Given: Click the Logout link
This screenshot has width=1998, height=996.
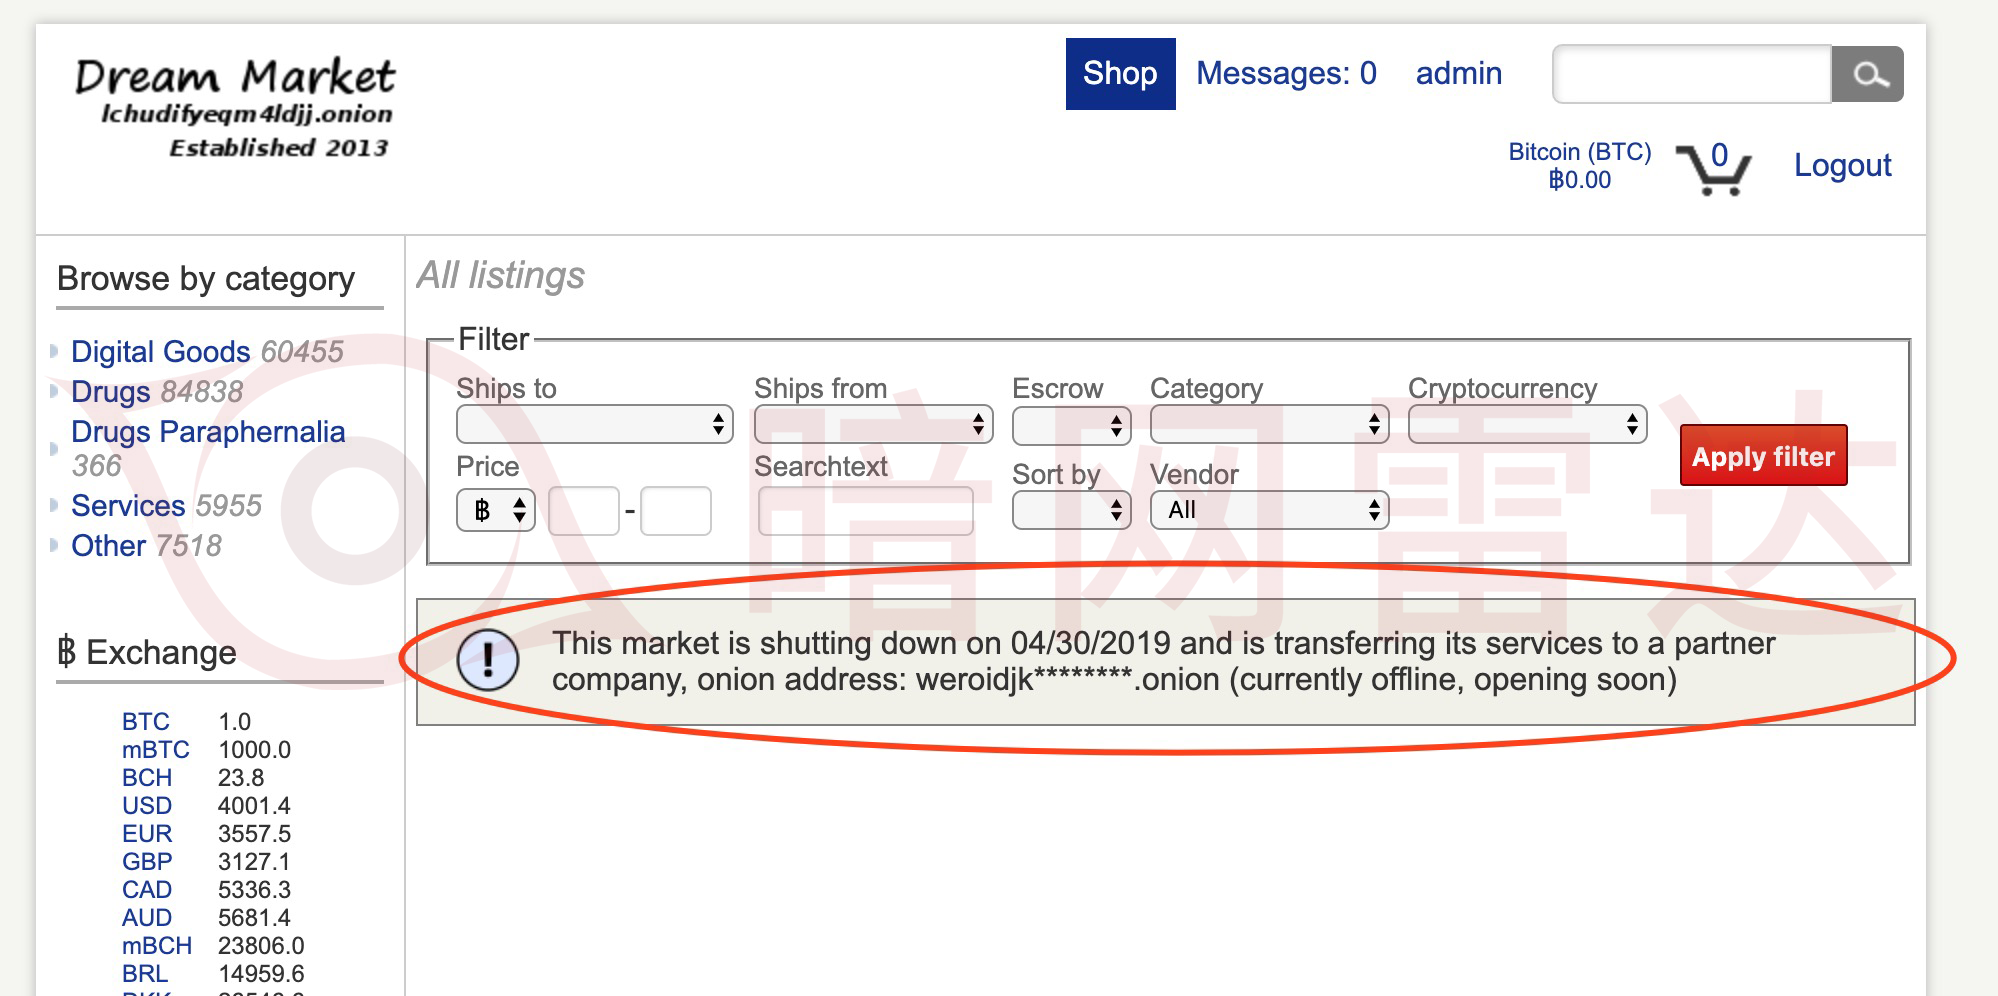Looking at the screenshot, I should coord(1842,165).
